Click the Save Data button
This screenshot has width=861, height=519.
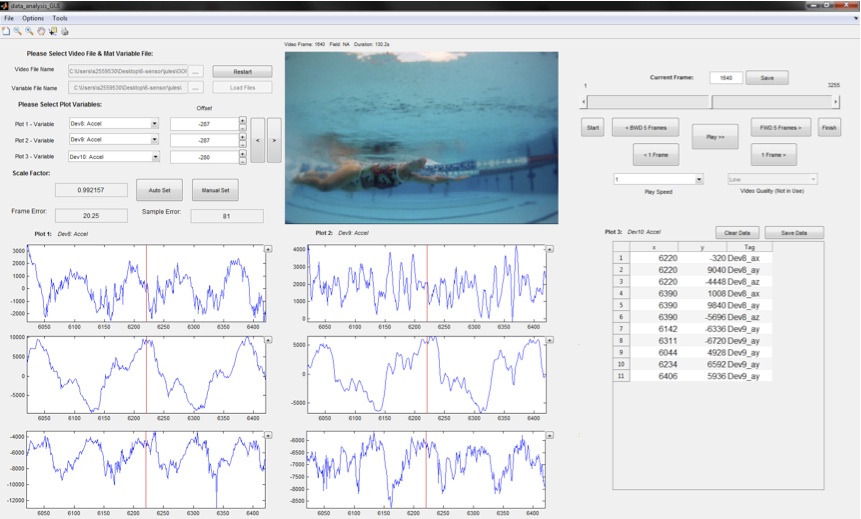pyautogui.click(x=801, y=232)
